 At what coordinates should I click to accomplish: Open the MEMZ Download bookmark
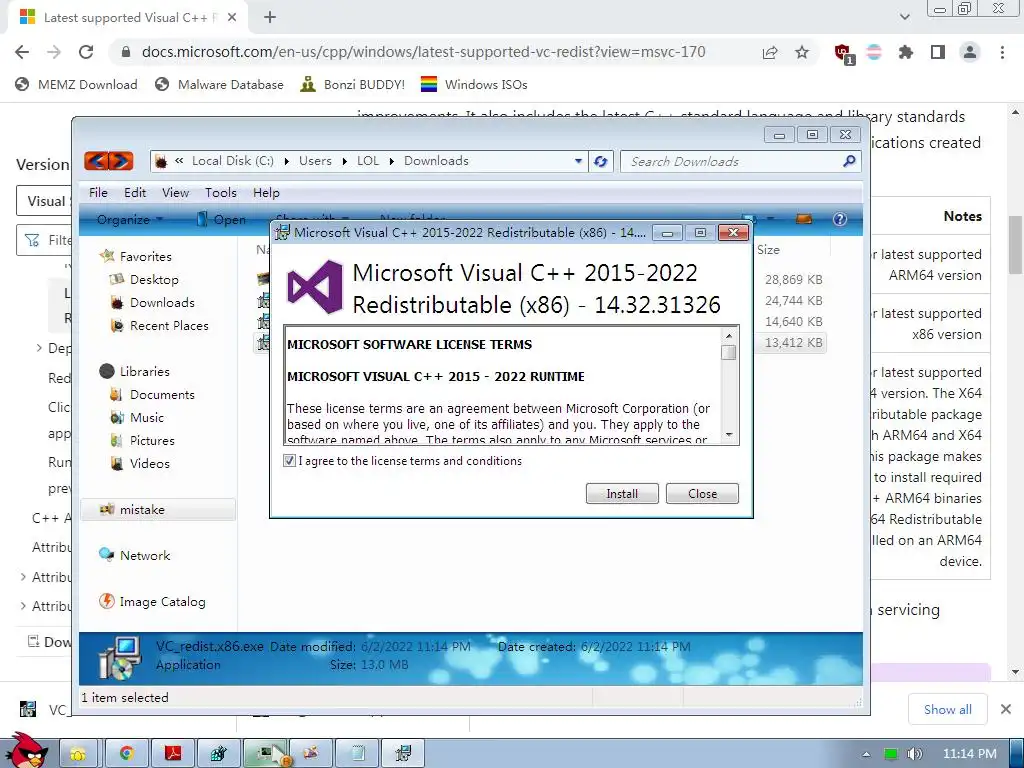(x=76, y=84)
